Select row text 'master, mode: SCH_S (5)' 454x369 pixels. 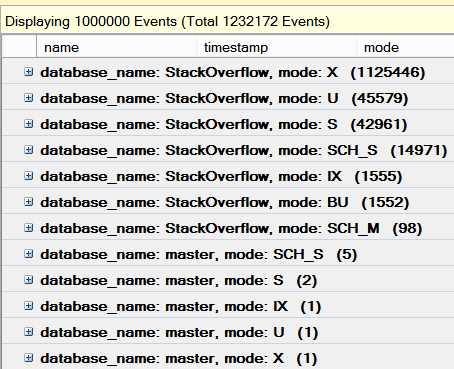pos(261,254)
